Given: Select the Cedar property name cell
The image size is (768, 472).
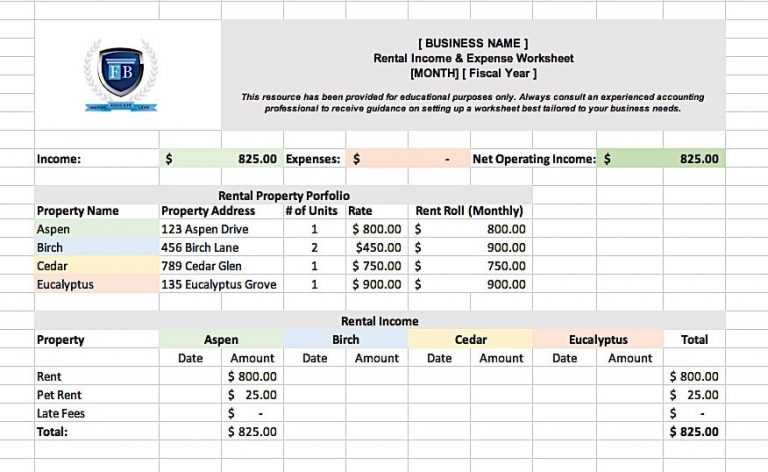Looking at the screenshot, I should (x=96, y=266).
